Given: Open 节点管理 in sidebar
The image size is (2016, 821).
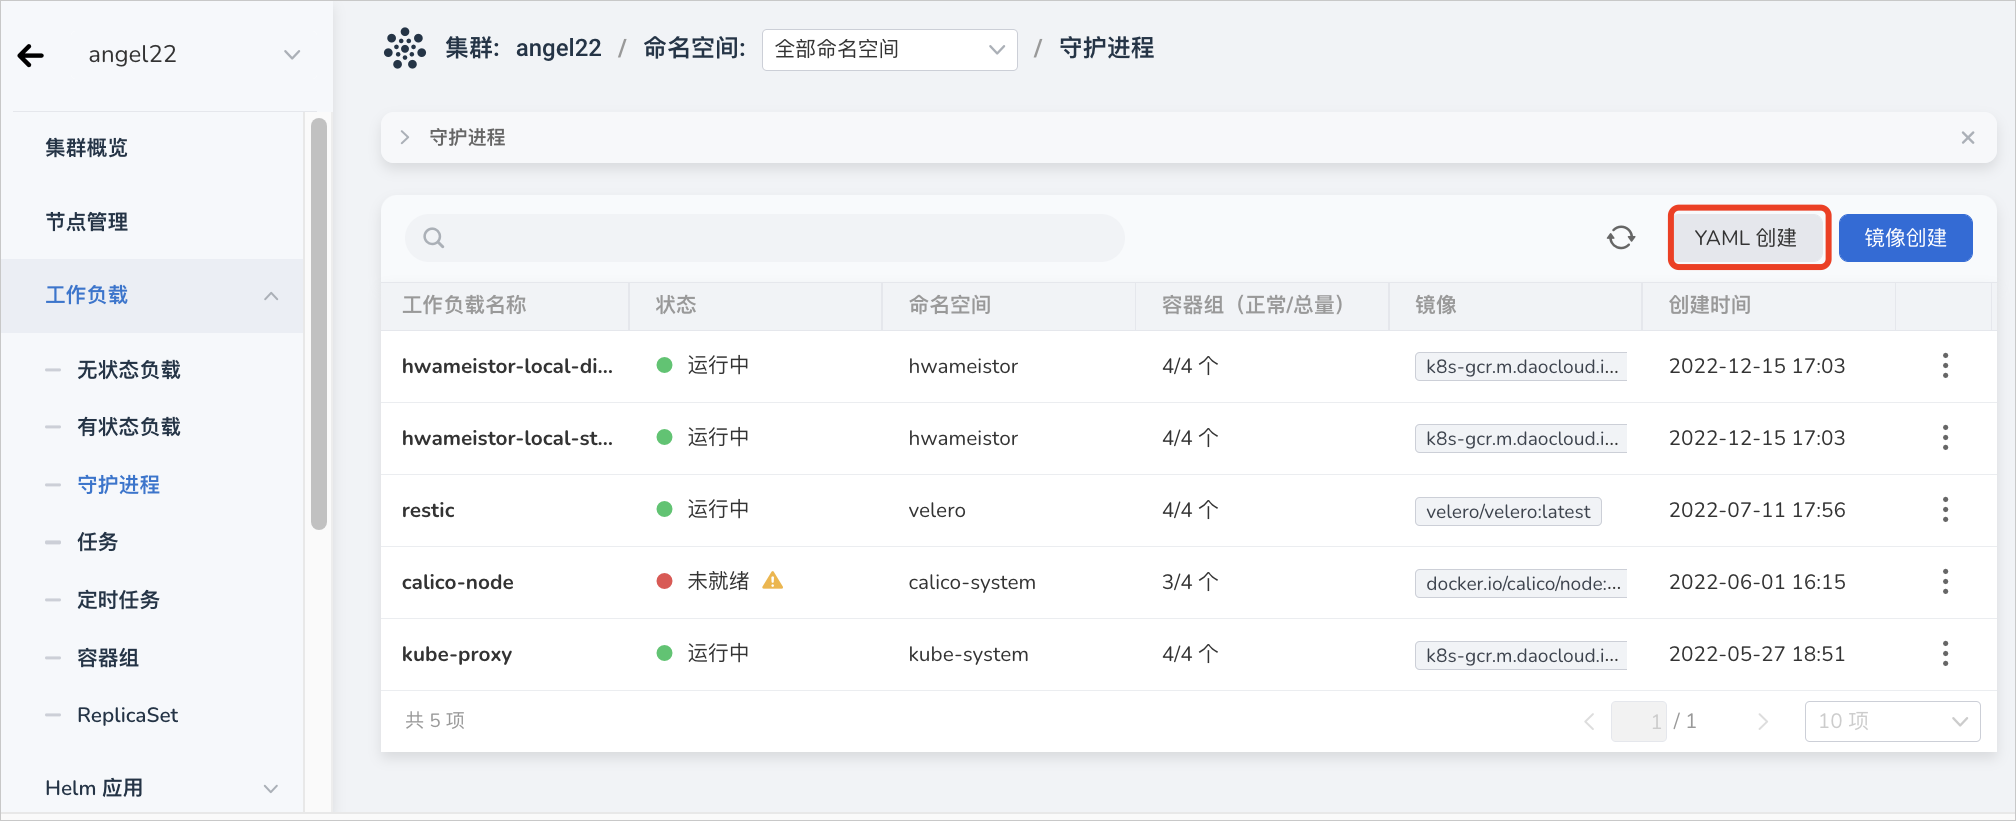Looking at the screenshot, I should point(87,222).
